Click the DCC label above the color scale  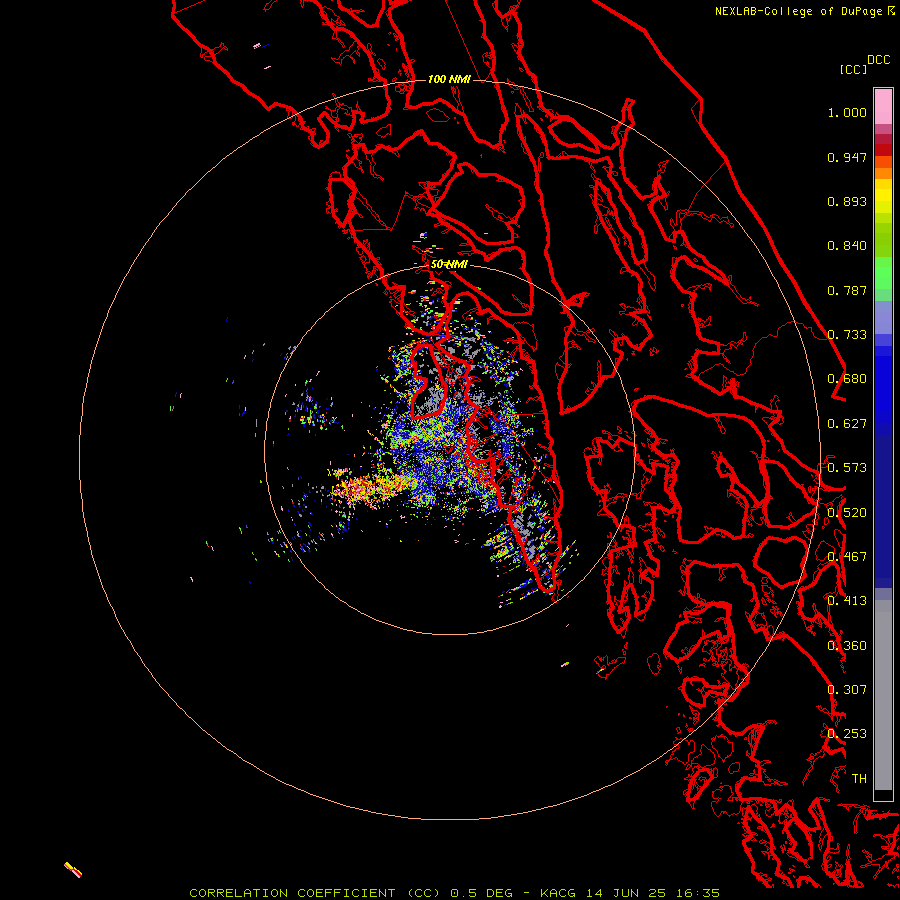coord(878,60)
